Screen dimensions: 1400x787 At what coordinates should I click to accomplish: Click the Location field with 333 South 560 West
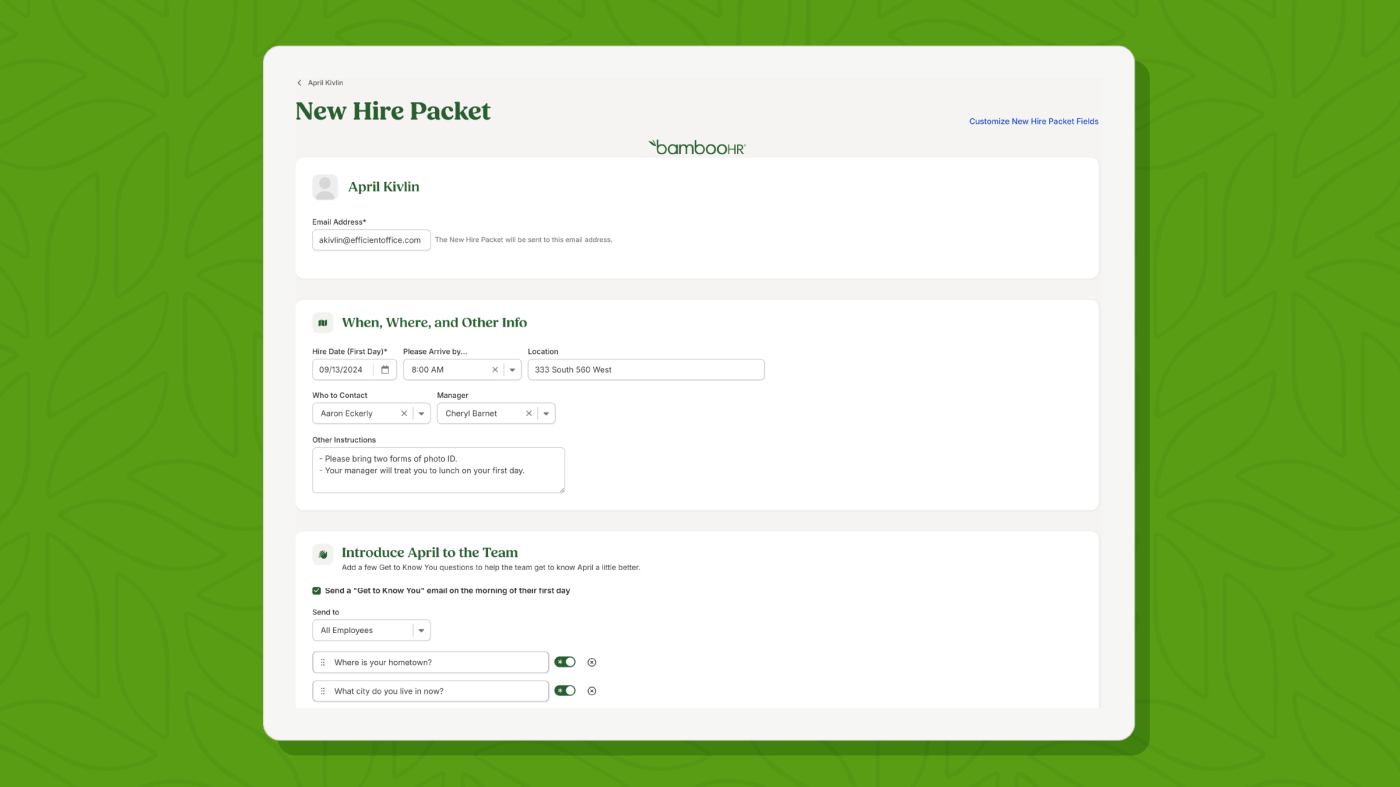click(646, 370)
